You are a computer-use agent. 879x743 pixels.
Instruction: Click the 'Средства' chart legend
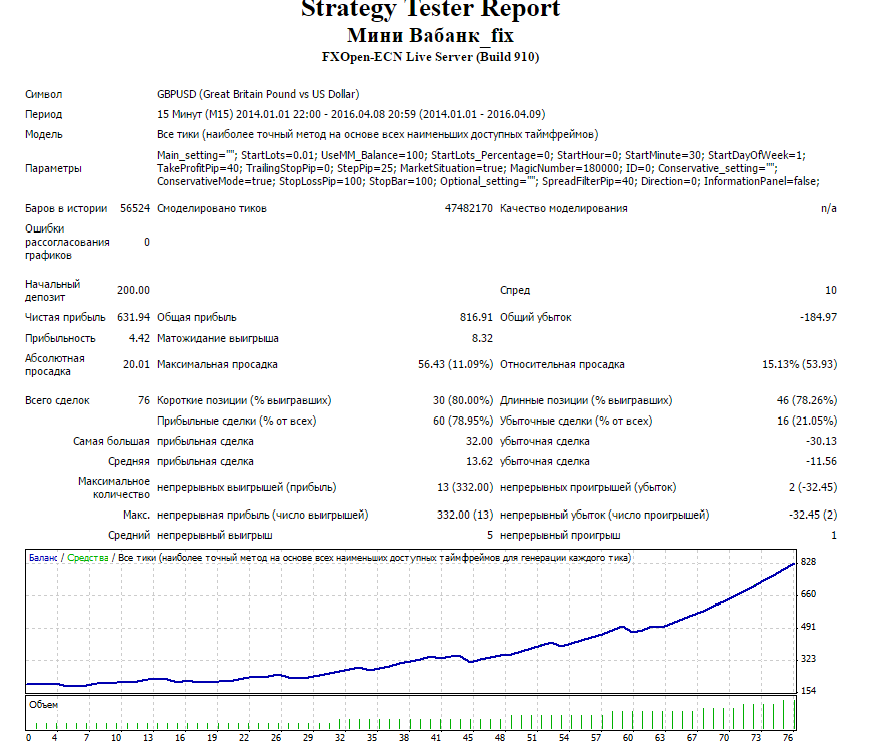87,558
